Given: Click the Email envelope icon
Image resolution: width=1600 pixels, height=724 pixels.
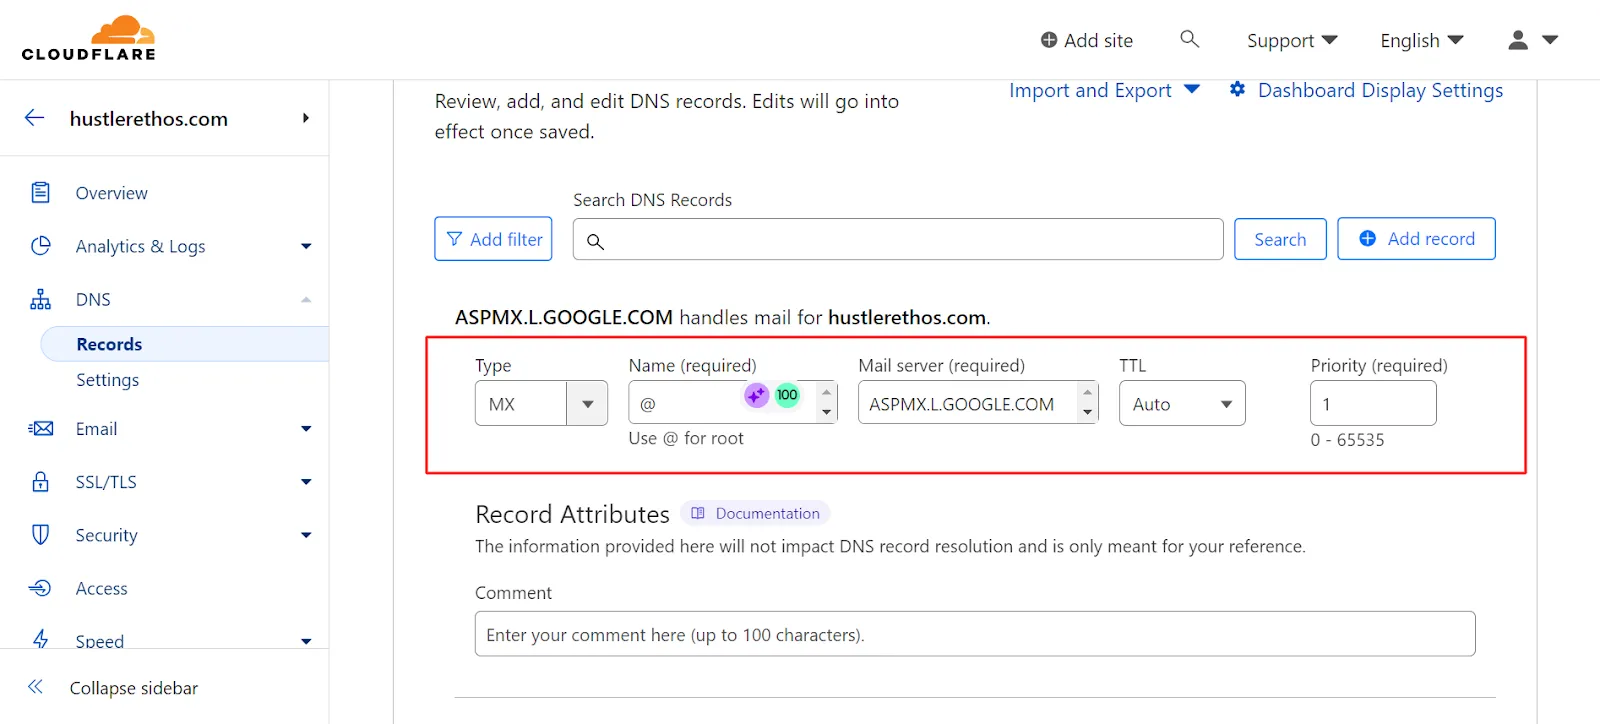Looking at the screenshot, I should point(40,429).
